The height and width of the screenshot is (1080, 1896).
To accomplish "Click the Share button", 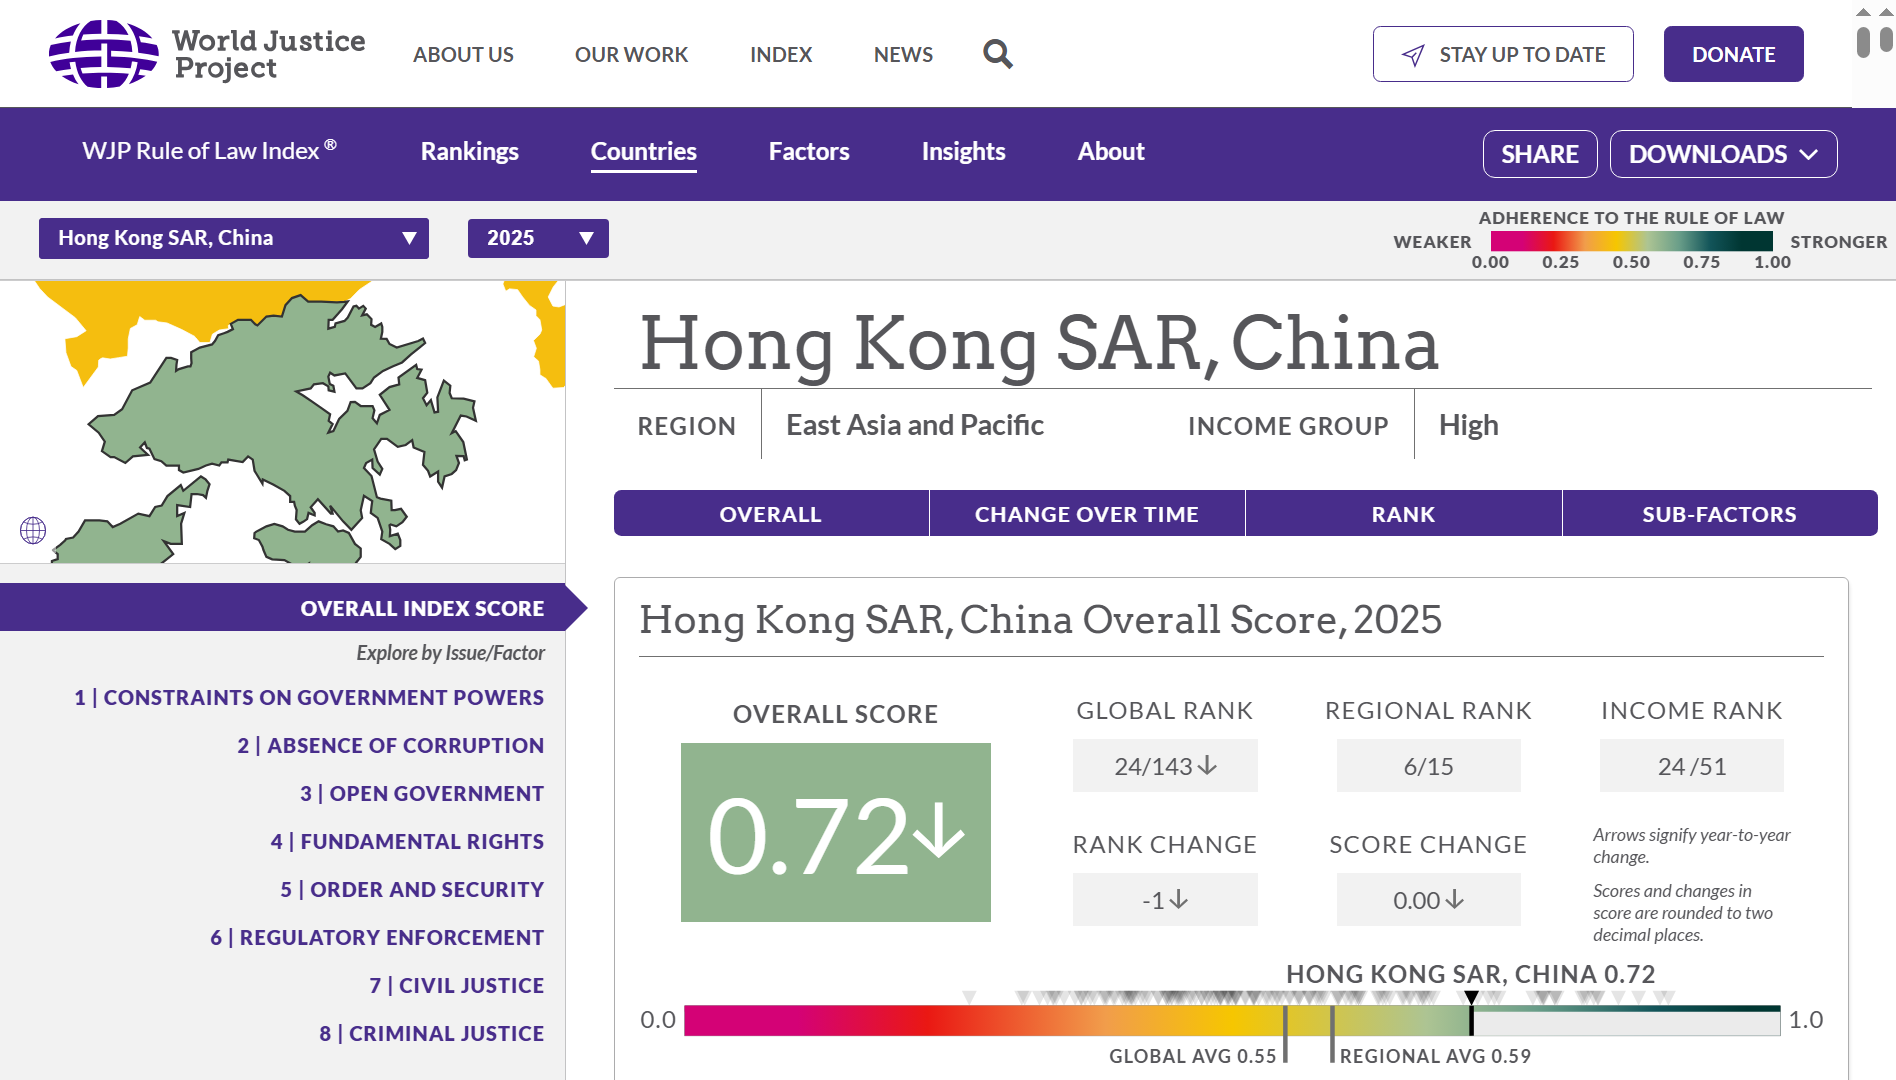I will pos(1539,154).
